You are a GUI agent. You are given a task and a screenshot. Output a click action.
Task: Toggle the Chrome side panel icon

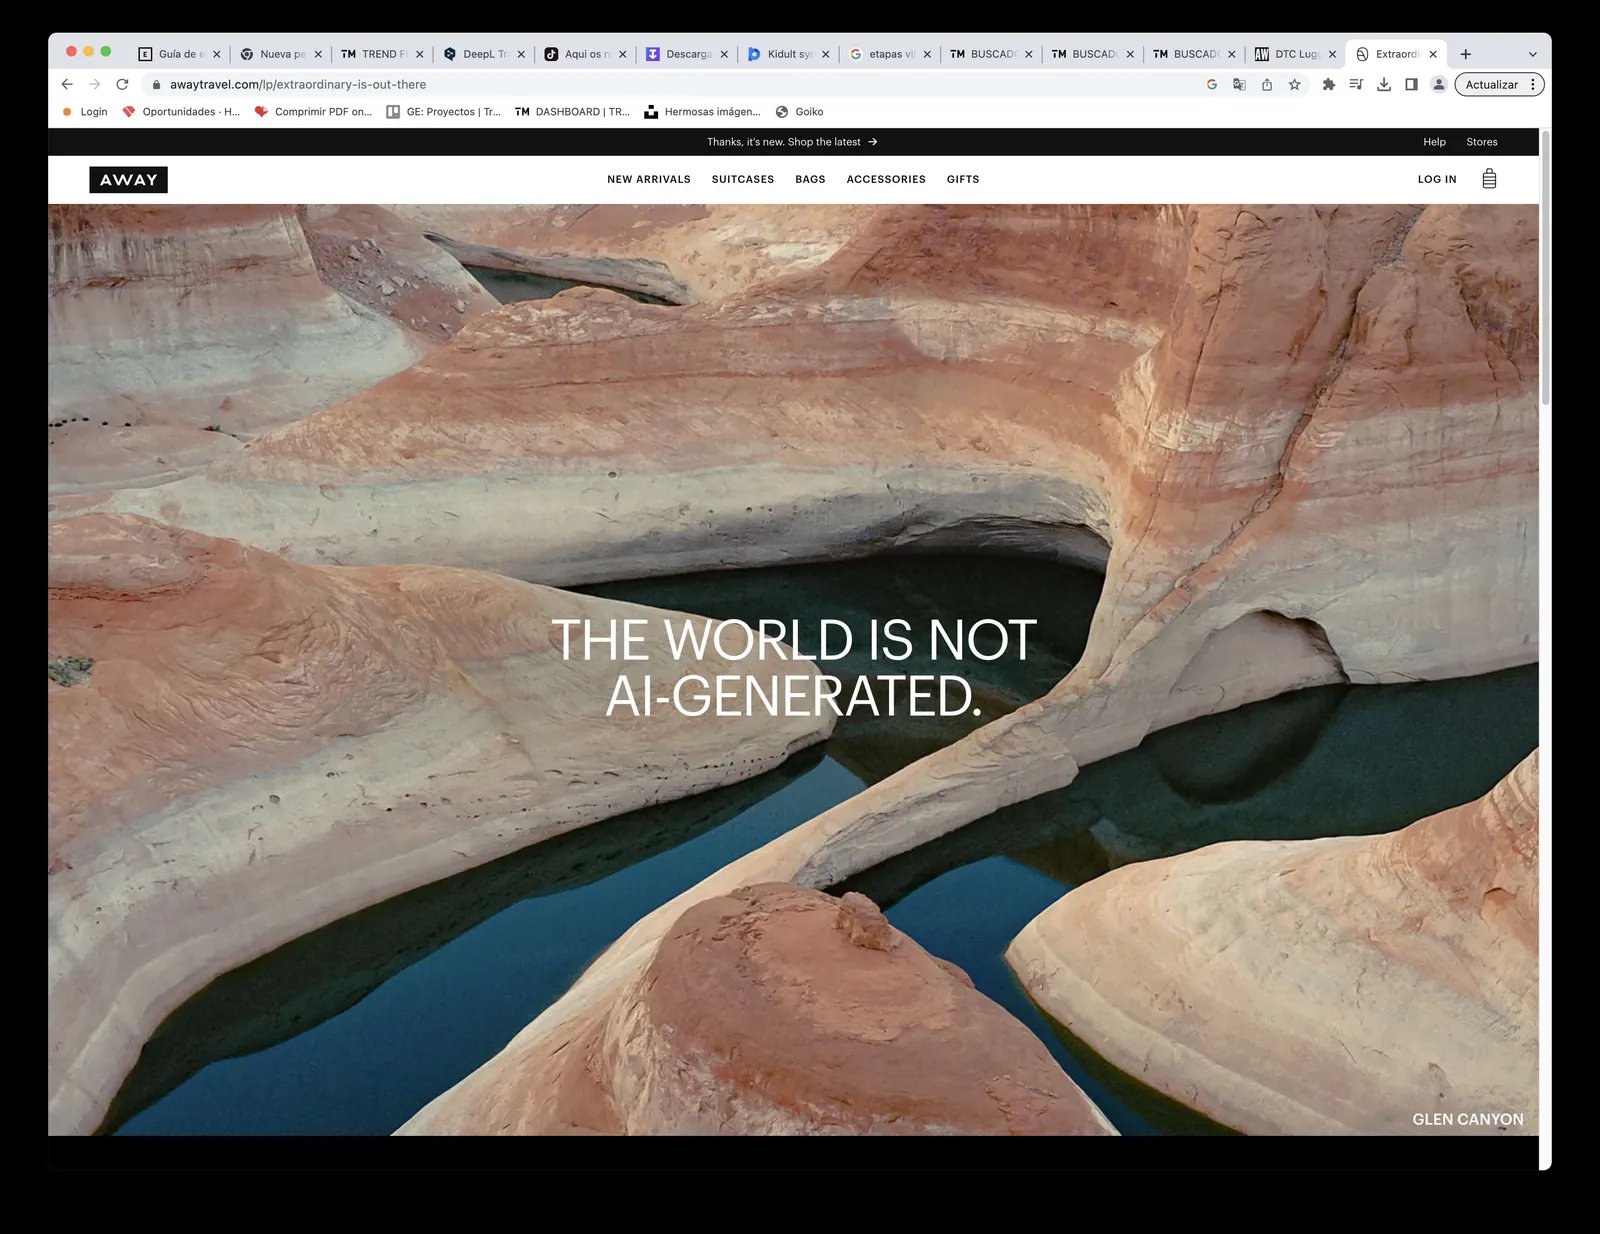[1411, 84]
